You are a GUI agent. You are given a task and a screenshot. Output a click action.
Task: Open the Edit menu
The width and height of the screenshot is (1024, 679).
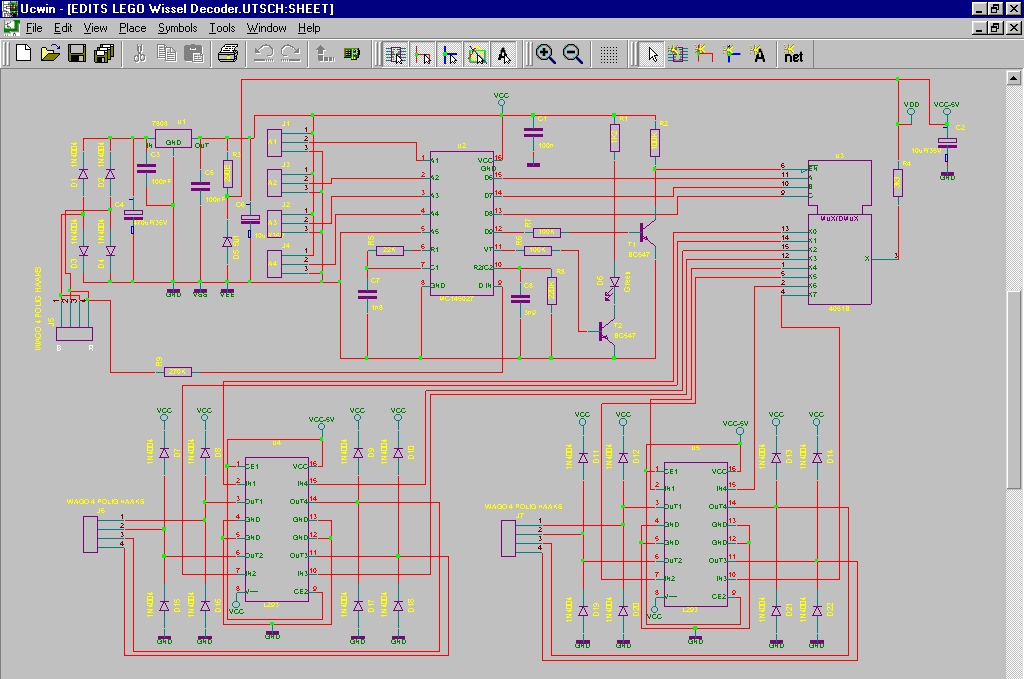tap(63, 28)
